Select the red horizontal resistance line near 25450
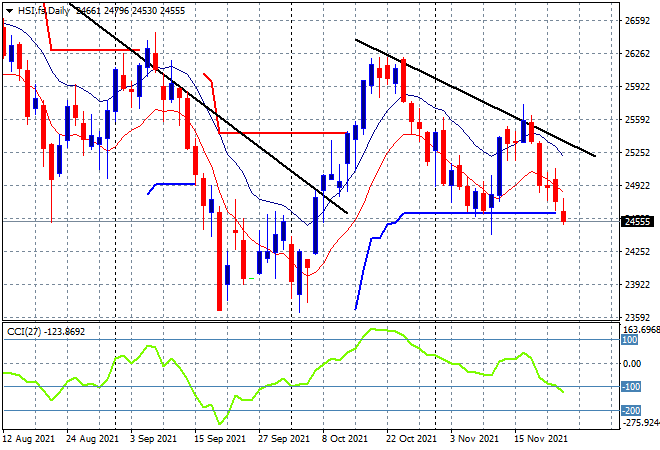 283,133
